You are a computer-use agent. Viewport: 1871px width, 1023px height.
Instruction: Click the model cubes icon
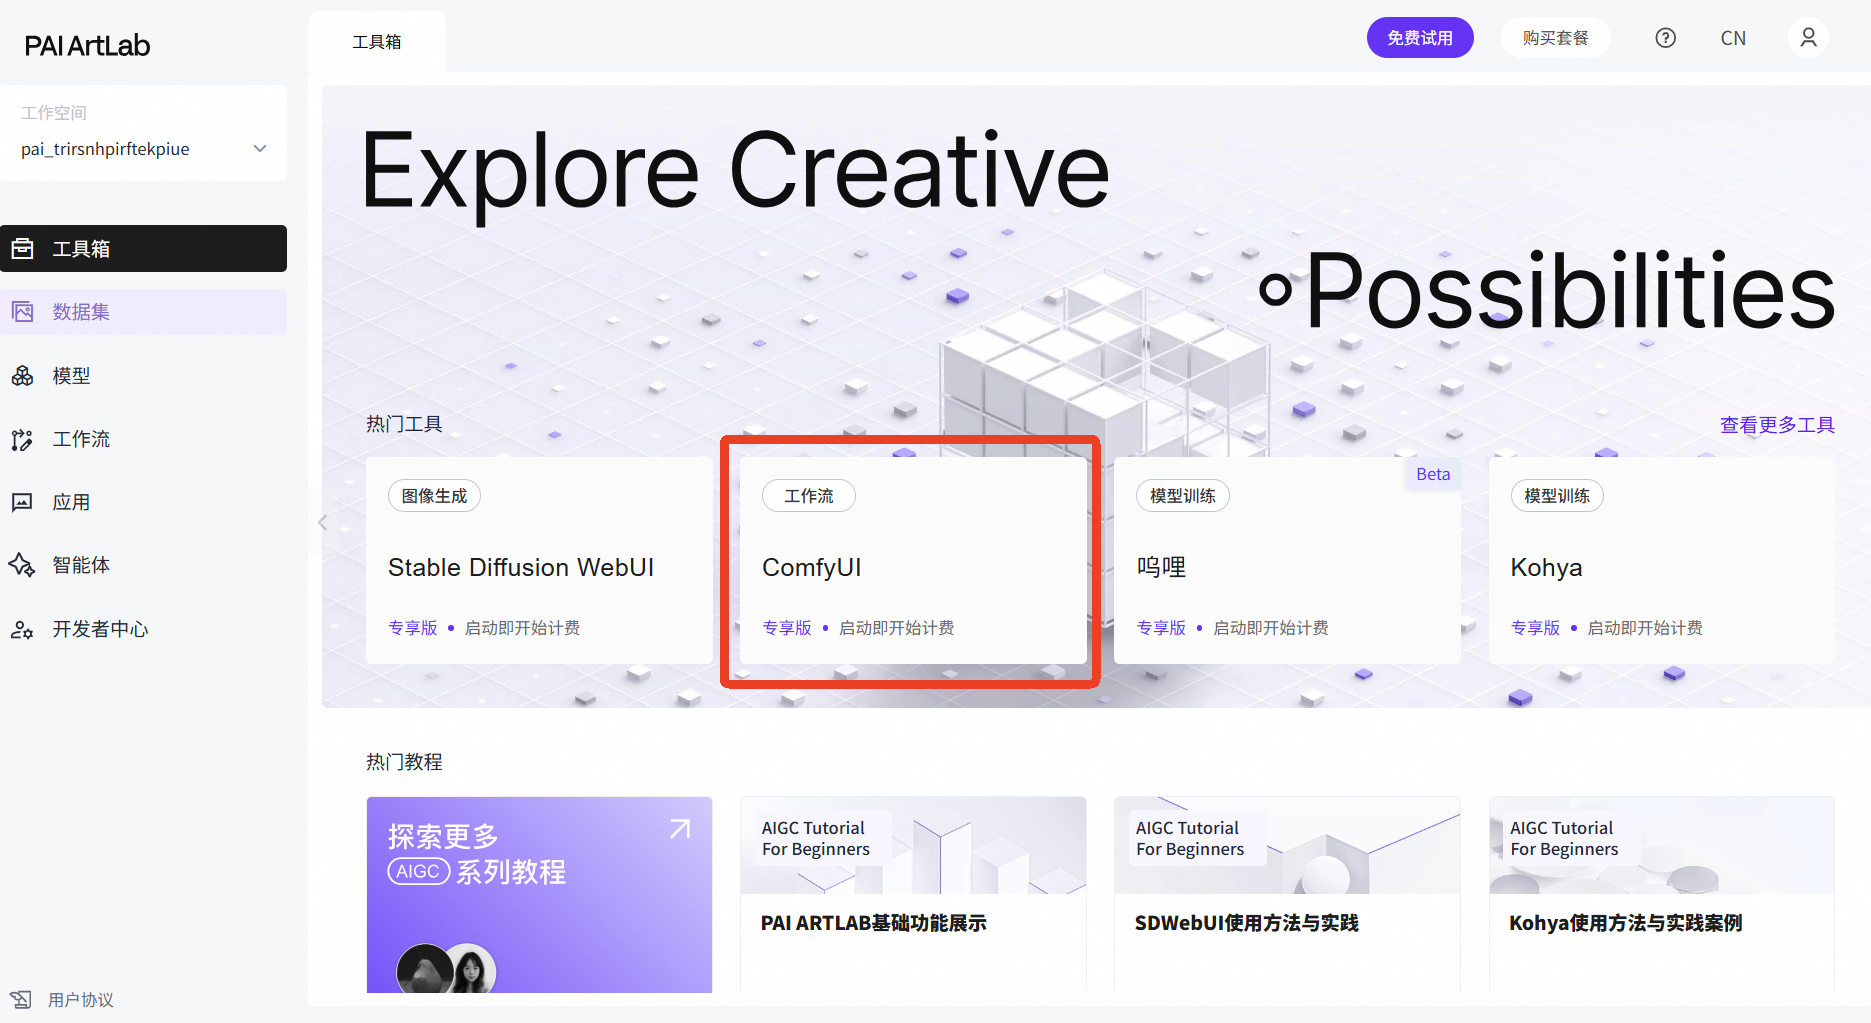[x=23, y=376]
